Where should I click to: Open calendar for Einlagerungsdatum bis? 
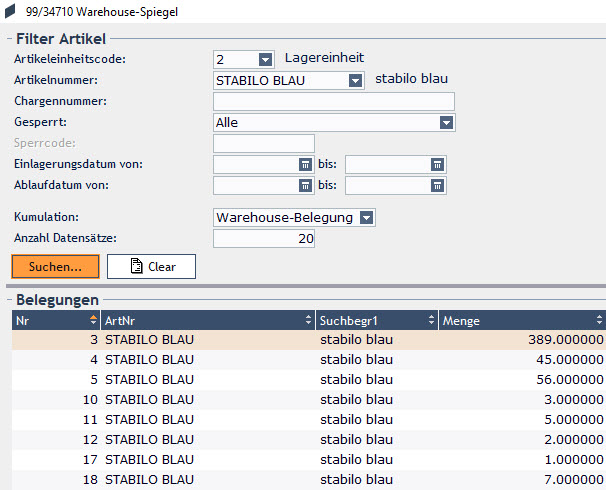pyautogui.click(x=437, y=165)
